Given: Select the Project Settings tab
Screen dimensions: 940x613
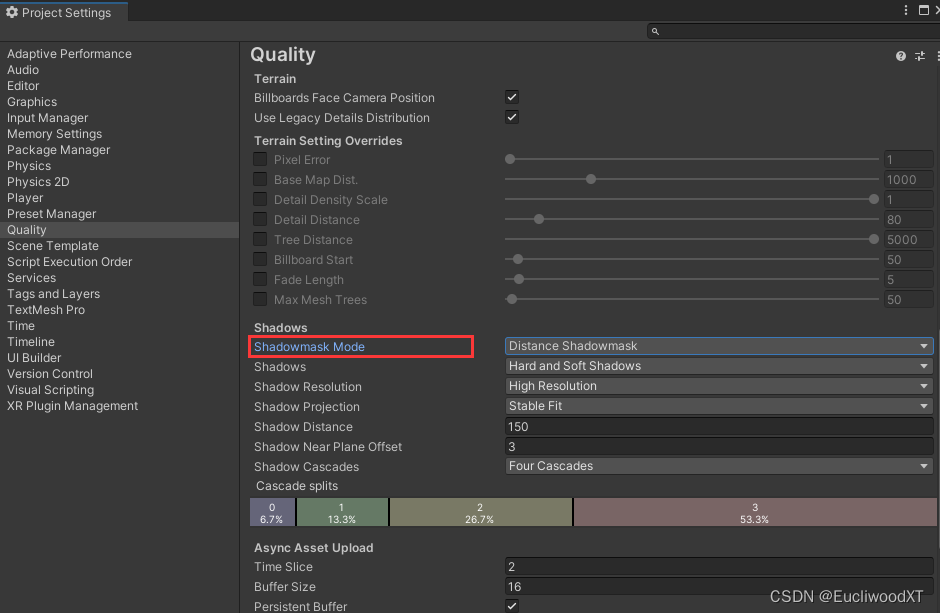Looking at the screenshot, I should click(64, 12).
